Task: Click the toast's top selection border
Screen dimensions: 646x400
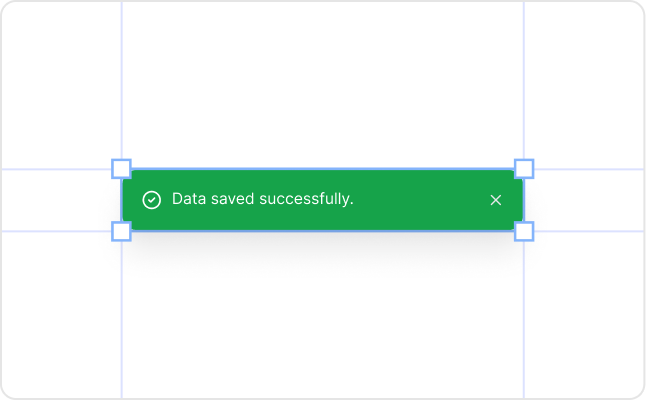Action: point(320,169)
